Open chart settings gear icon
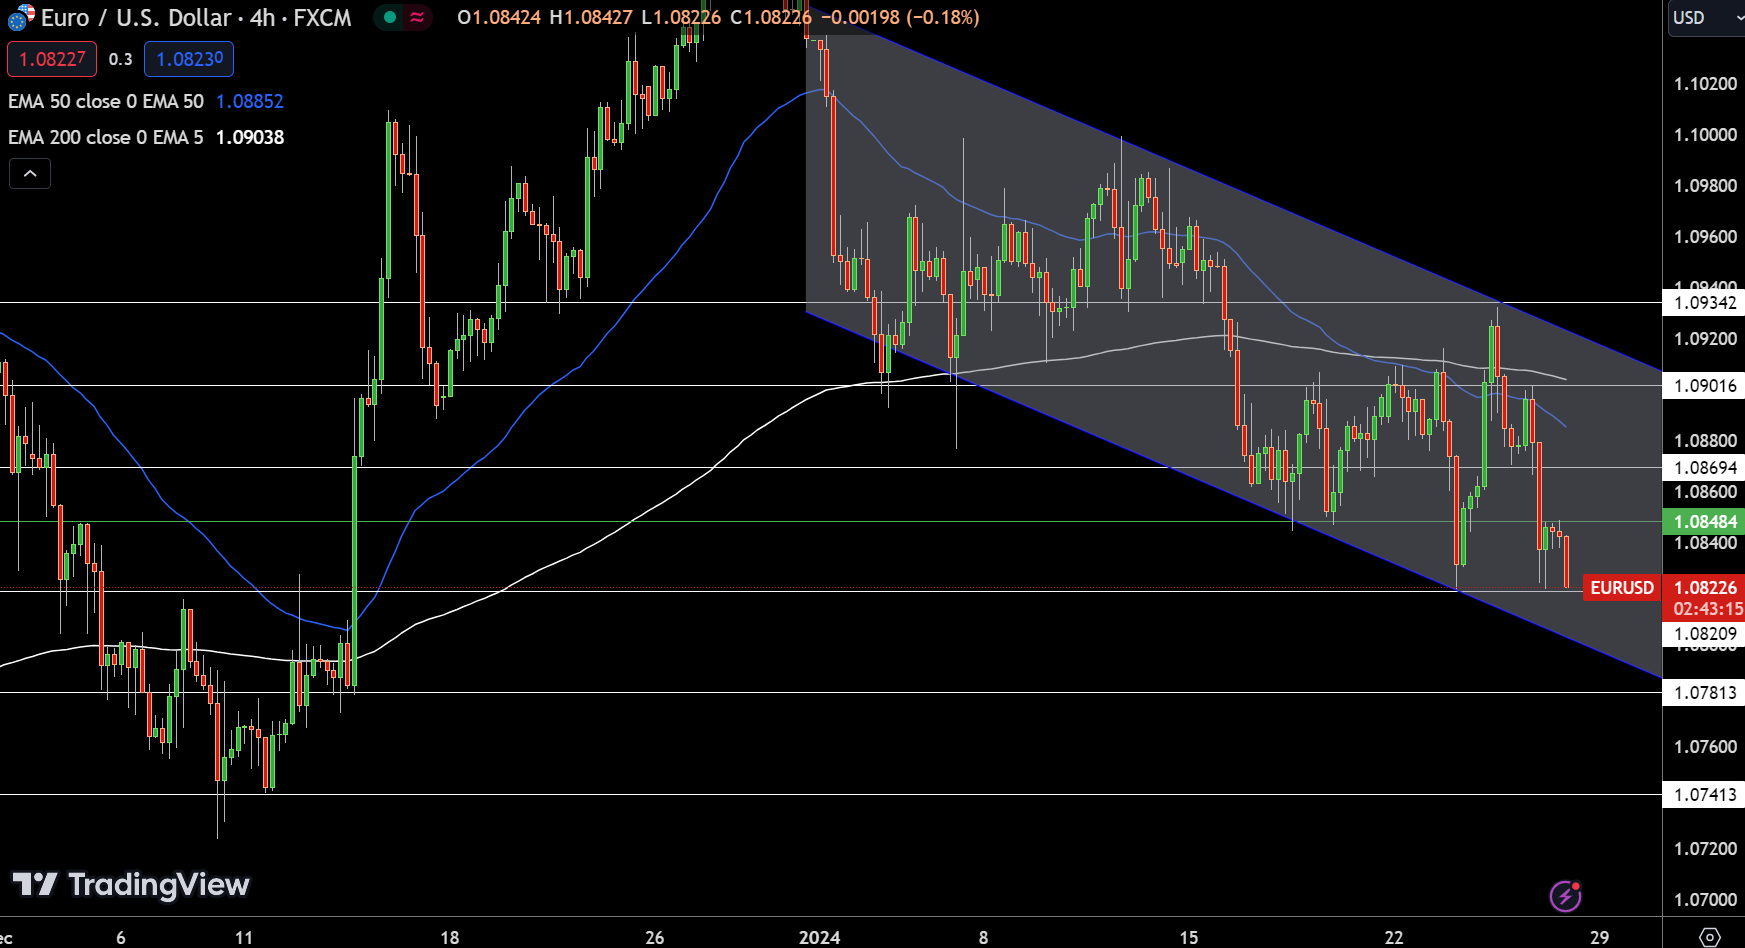The width and height of the screenshot is (1745, 948). [x=1710, y=937]
